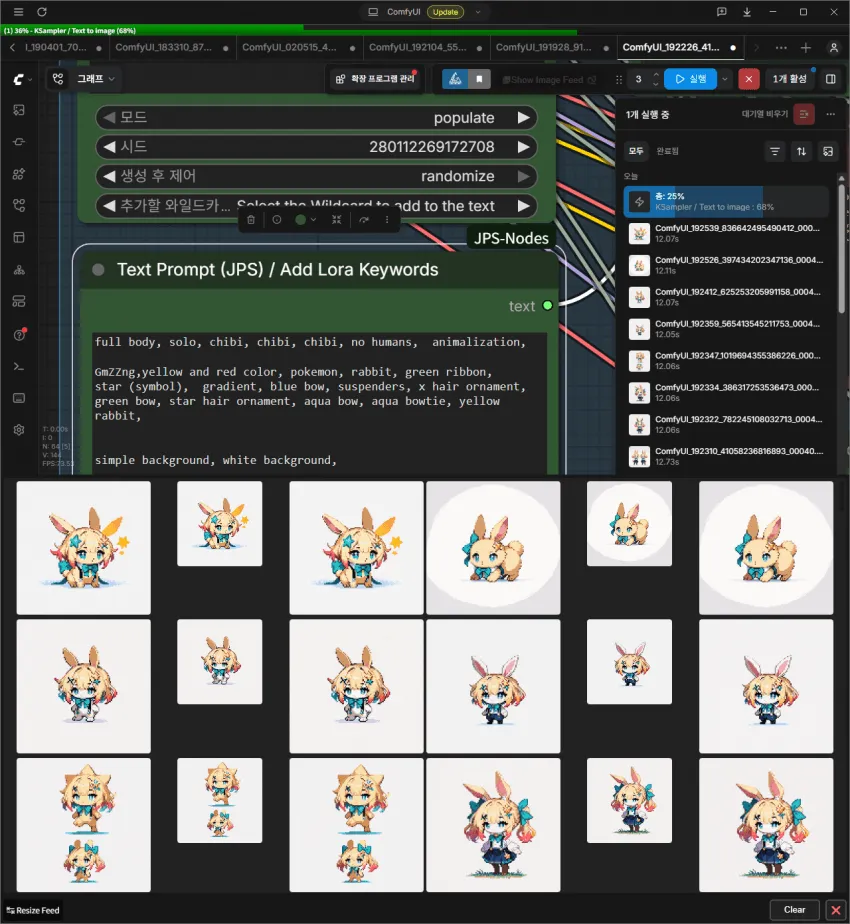Open the node toolbar's three-dot more options
The image size is (850, 924).
coord(387,220)
